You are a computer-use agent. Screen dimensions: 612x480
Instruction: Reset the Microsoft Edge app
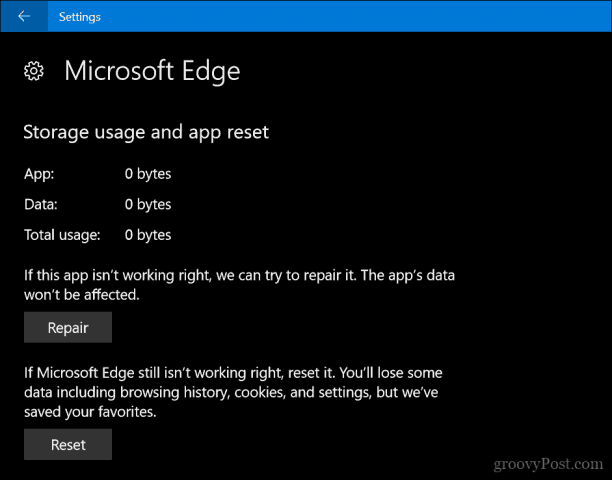pyautogui.click(x=68, y=444)
